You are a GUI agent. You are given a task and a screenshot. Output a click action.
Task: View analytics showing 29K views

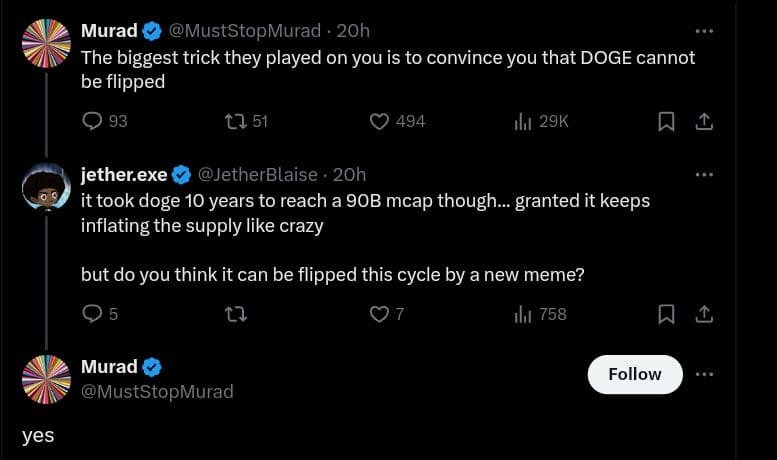[x=522, y=121]
